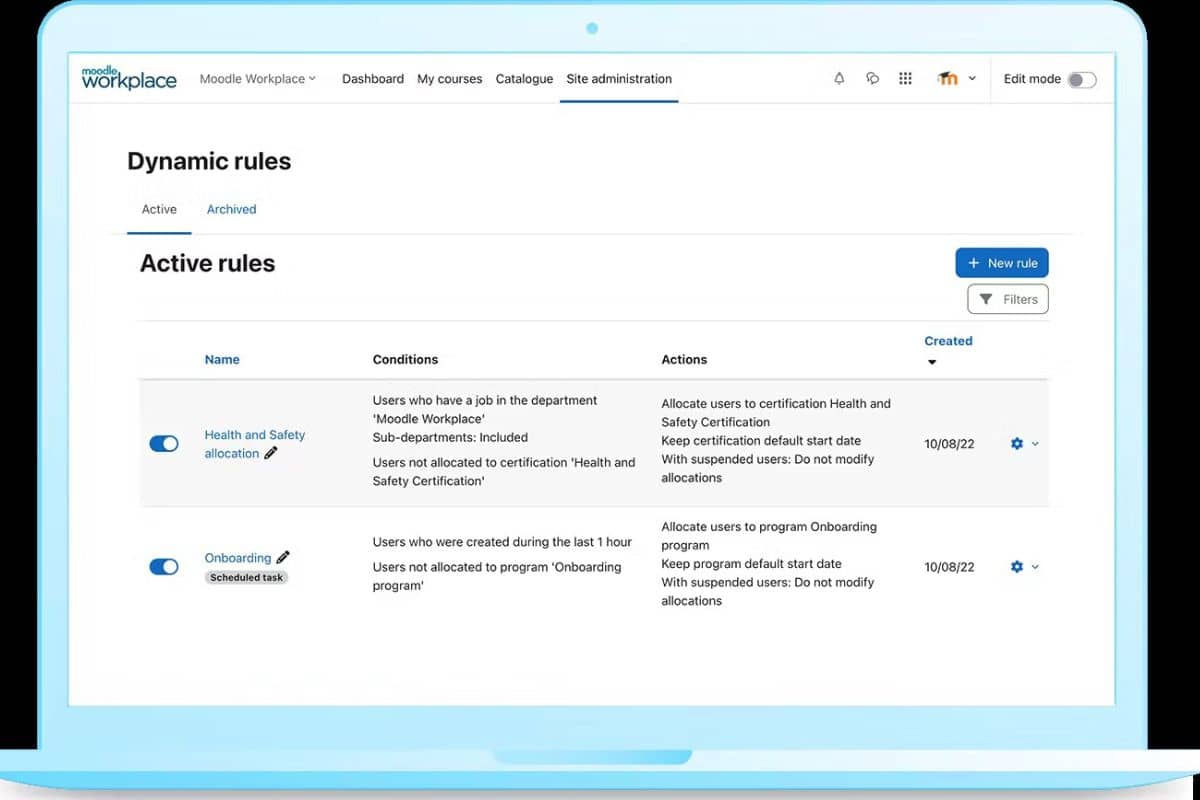Open the app launcher grid icon
This screenshot has width=1200, height=800.
(x=906, y=78)
